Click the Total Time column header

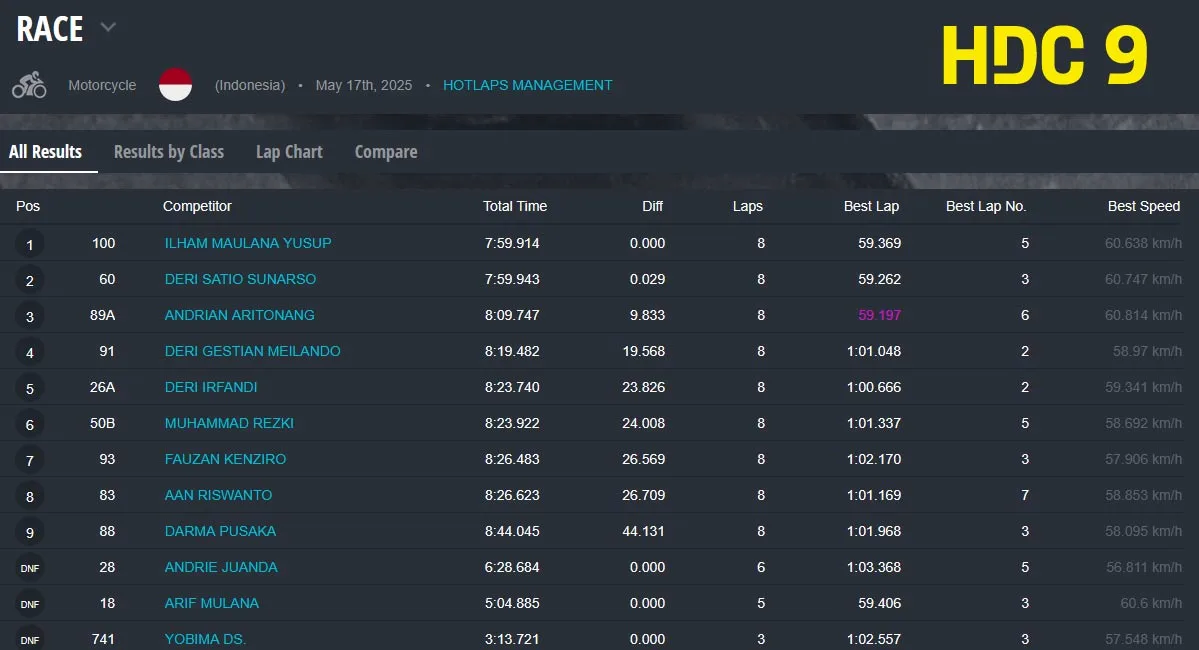515,206
